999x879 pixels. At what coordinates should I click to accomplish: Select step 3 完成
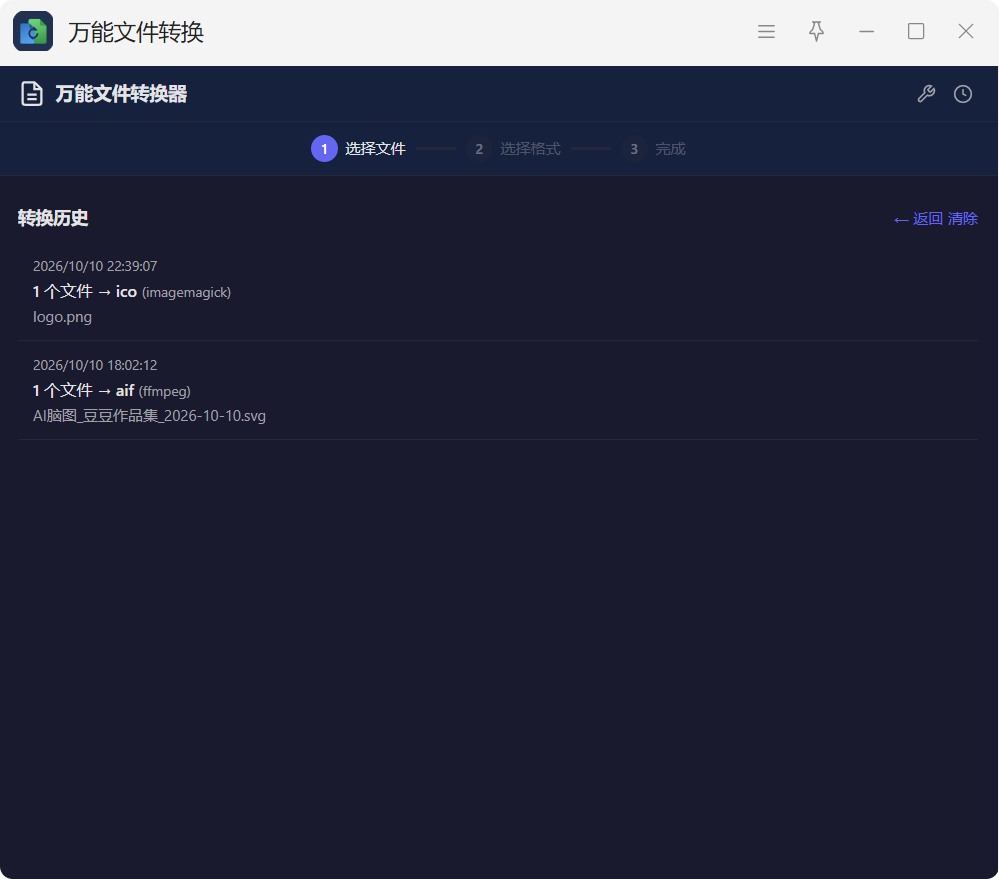click(654, 149)
